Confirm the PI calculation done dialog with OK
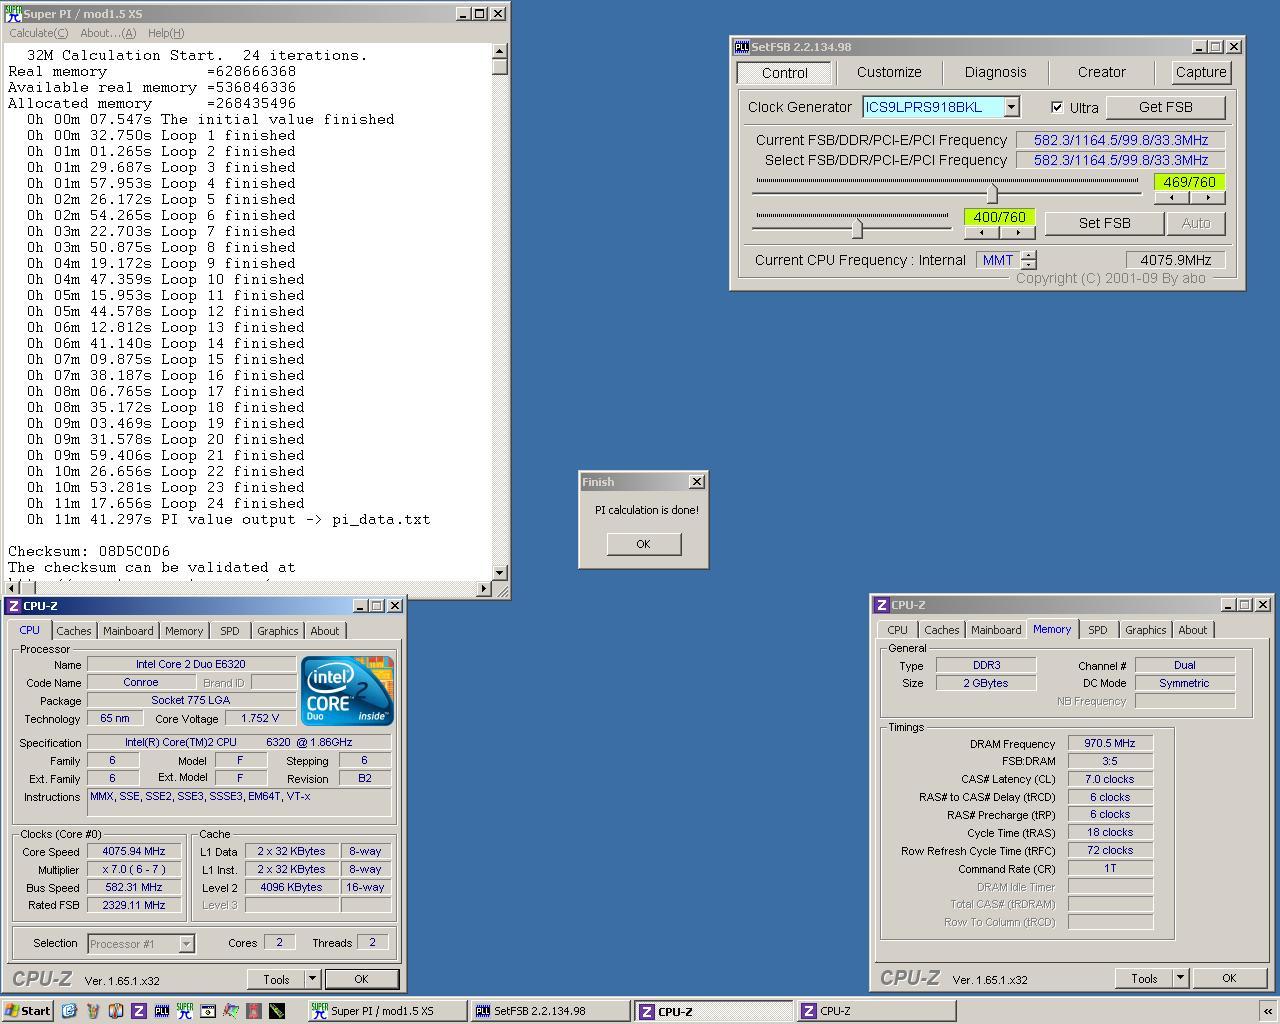1280x1024 pixels. tap(643, 544)
